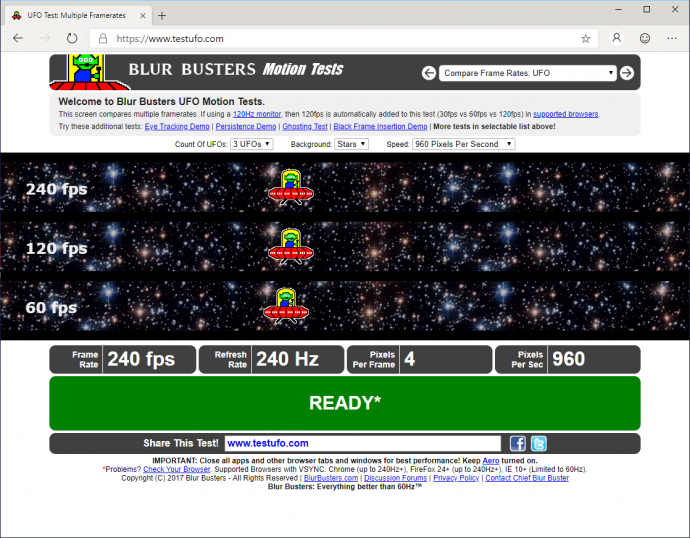Follow the Black Frame Insertion Demo link

(380, 127)
